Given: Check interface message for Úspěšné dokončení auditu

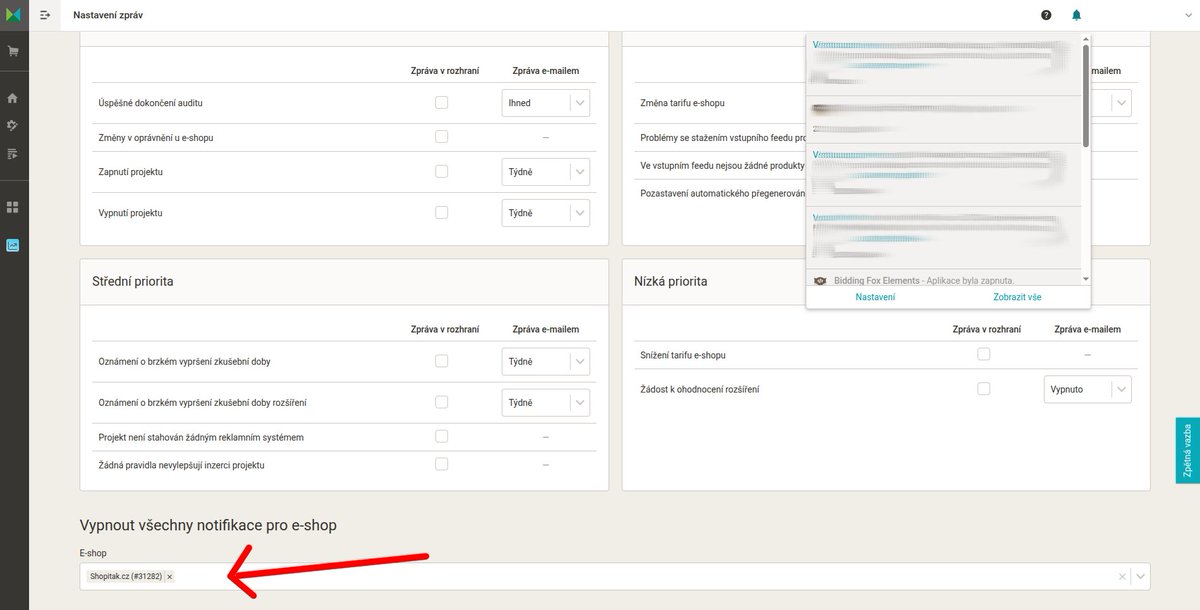Looking at the screenshot, I should 441,102.
